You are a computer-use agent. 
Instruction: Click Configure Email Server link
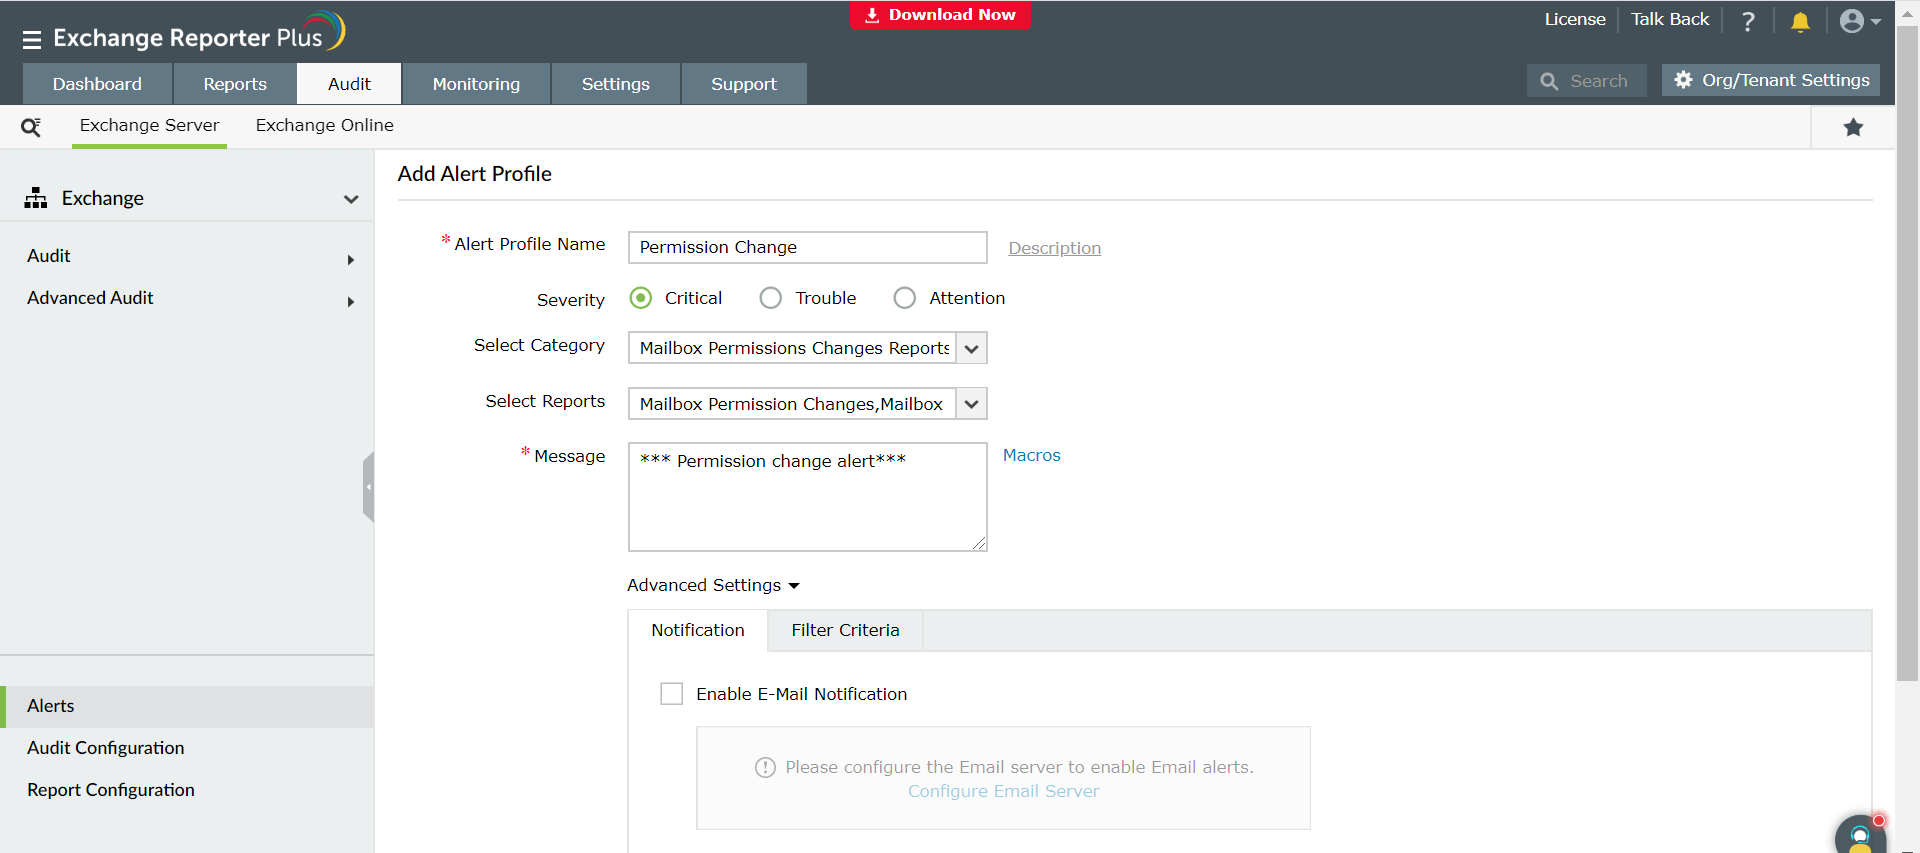(x=1003, y=791)
